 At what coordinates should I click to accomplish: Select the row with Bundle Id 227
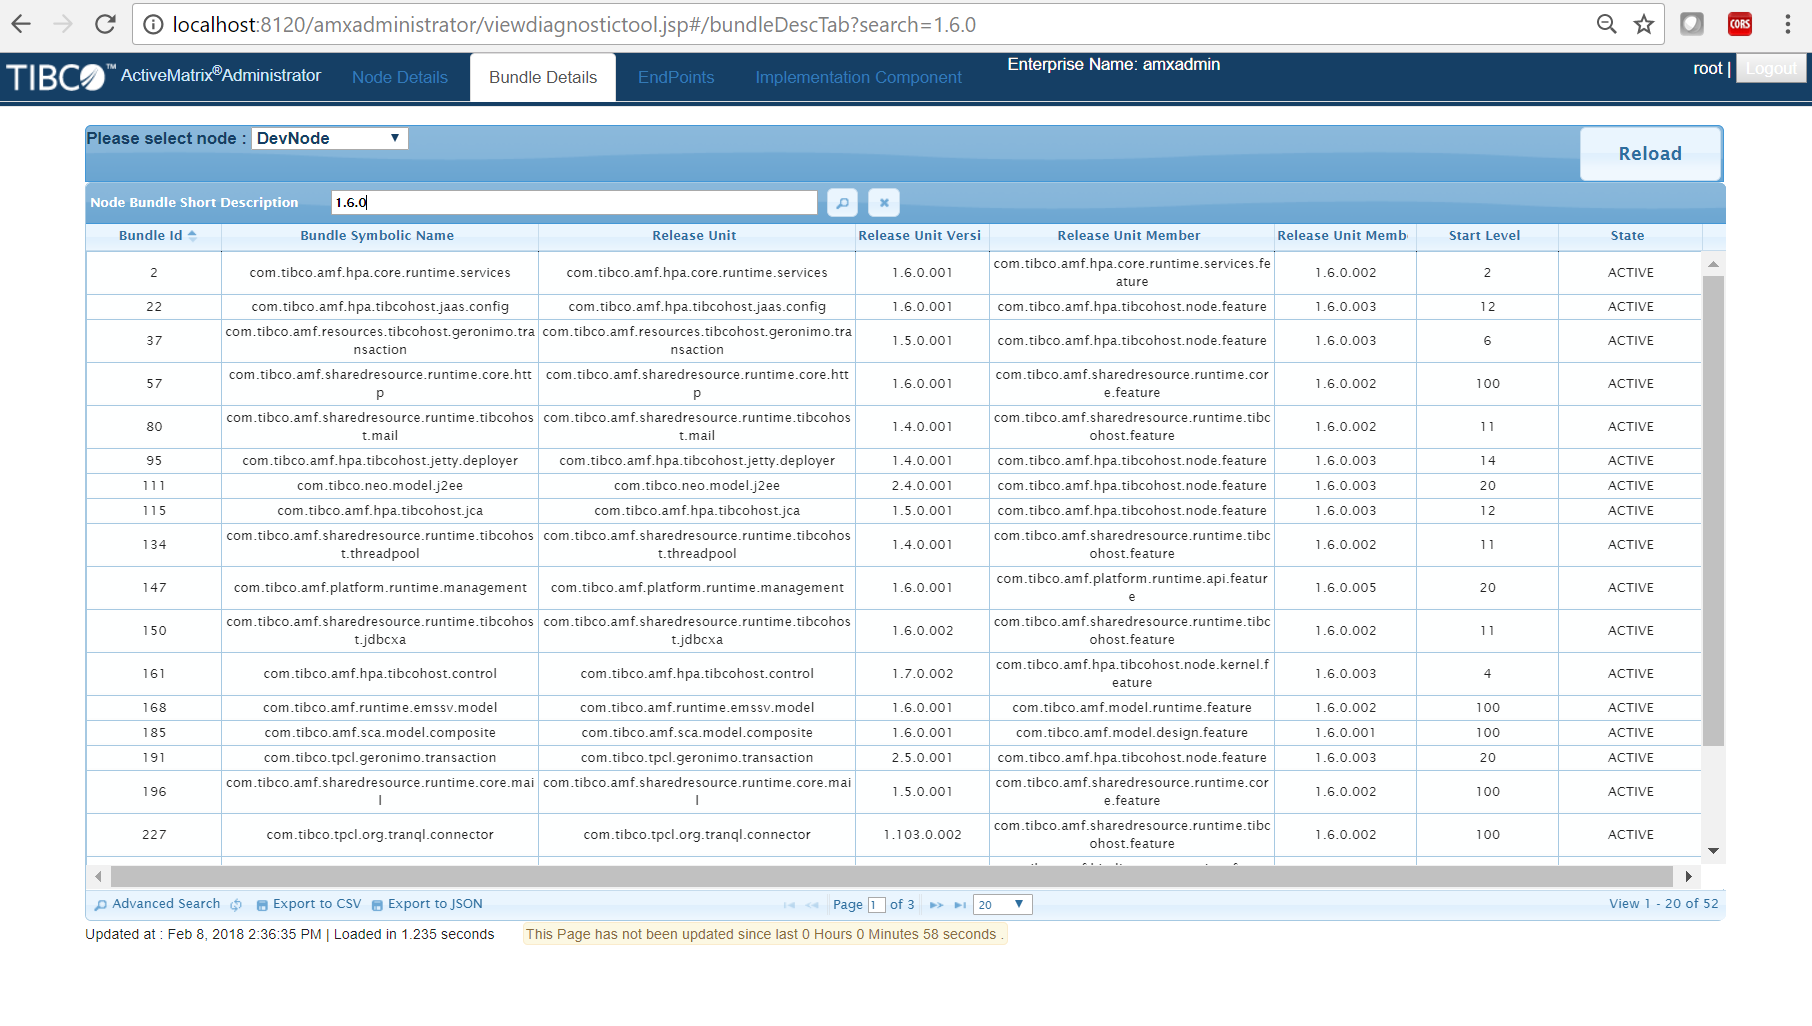[894, 835]
